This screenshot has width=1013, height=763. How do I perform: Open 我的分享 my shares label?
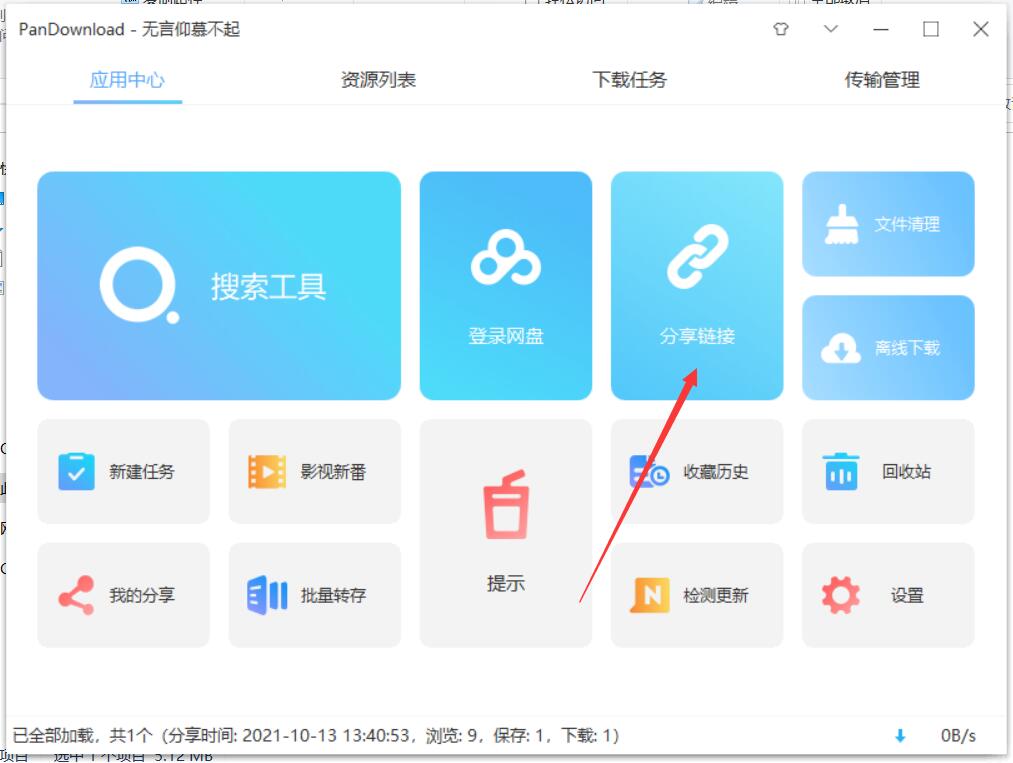[141, 595]
